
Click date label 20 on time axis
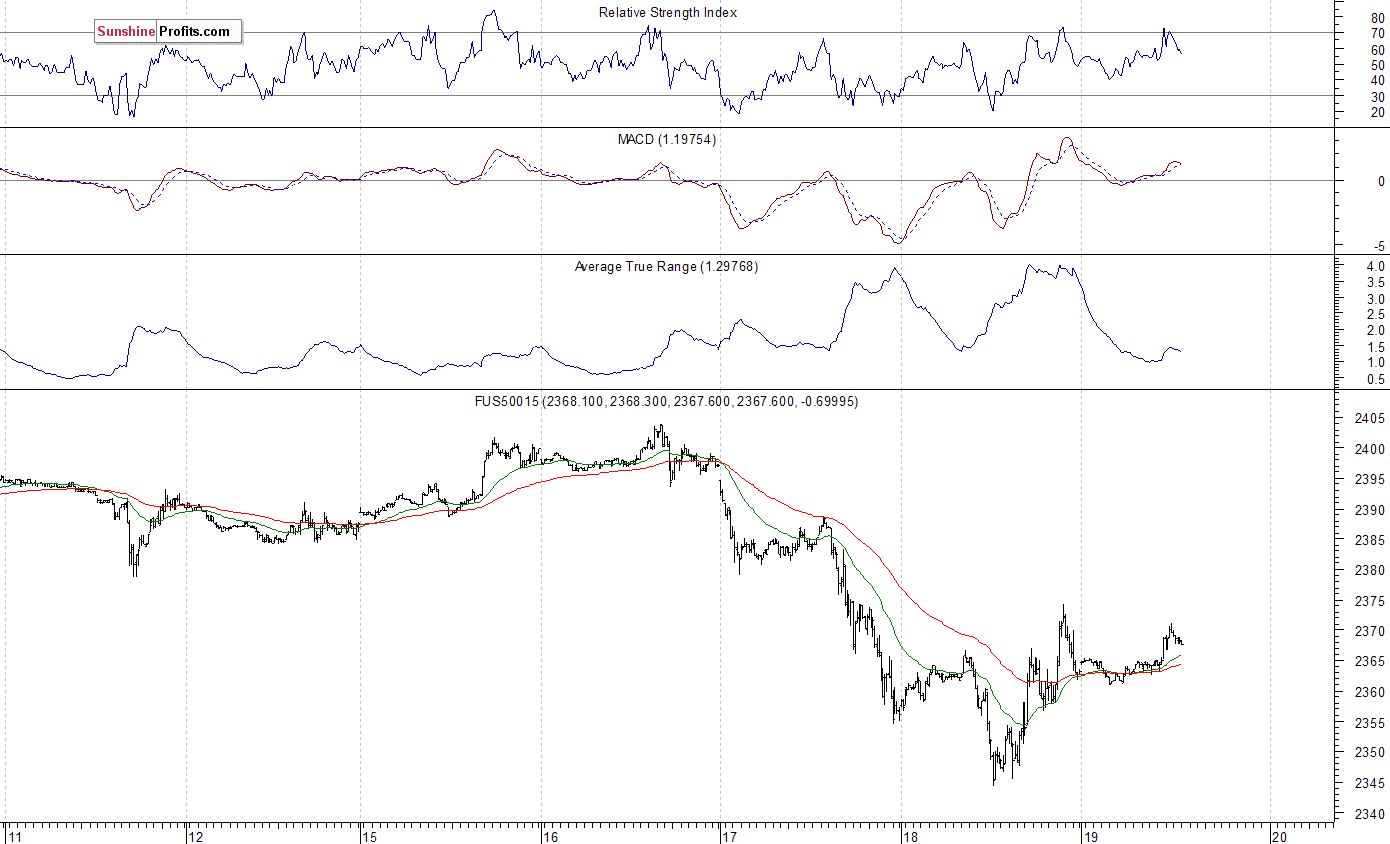(x=1279, y=835)
